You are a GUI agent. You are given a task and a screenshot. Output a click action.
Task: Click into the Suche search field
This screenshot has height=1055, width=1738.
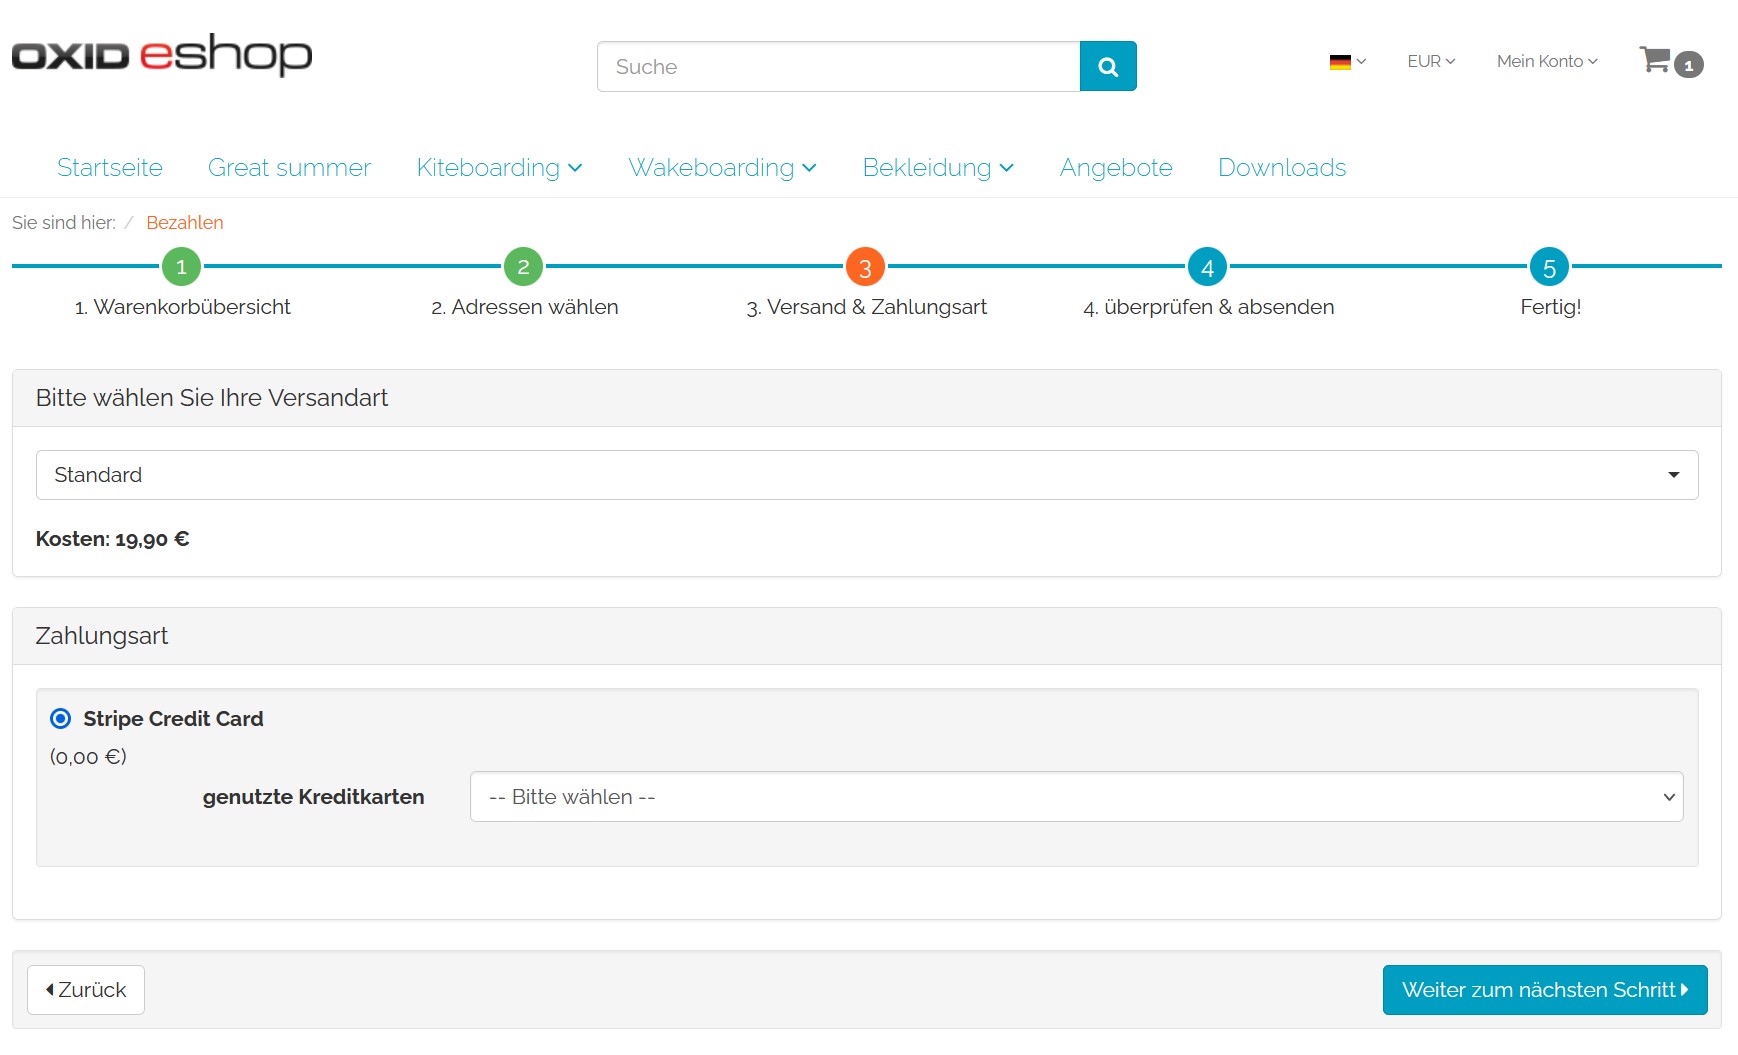(x=838, y=67)
